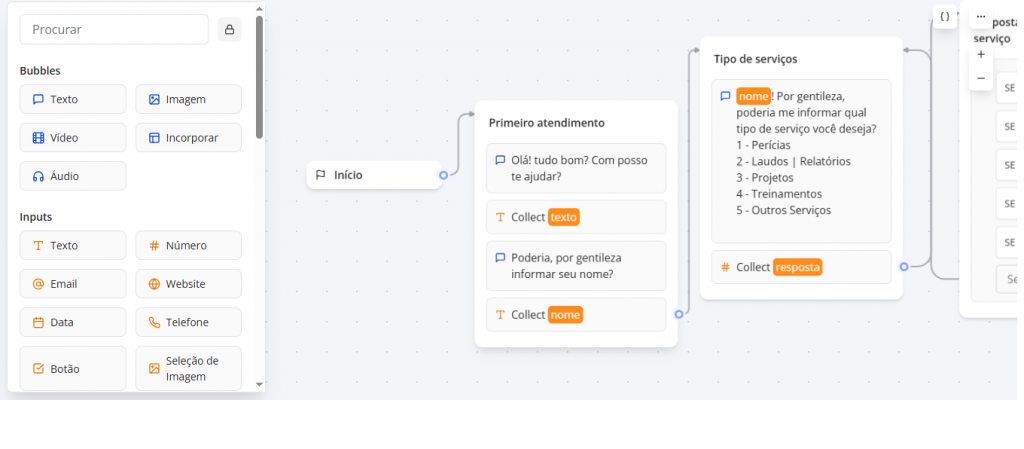Image resolution: width=1024 pixels, height=449 pixels.
Task: Pick the Data date input block
Action: tap(73, 322)
